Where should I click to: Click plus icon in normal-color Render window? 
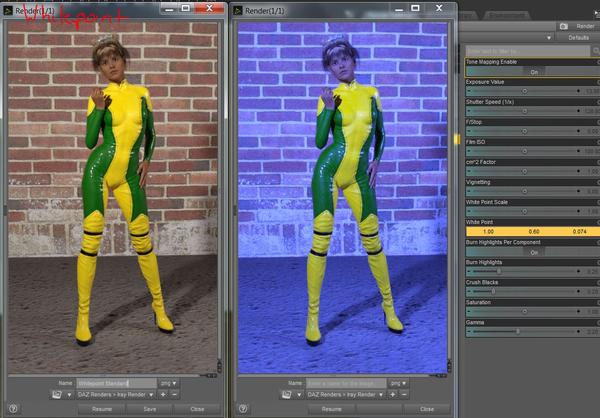click(163, 394)
